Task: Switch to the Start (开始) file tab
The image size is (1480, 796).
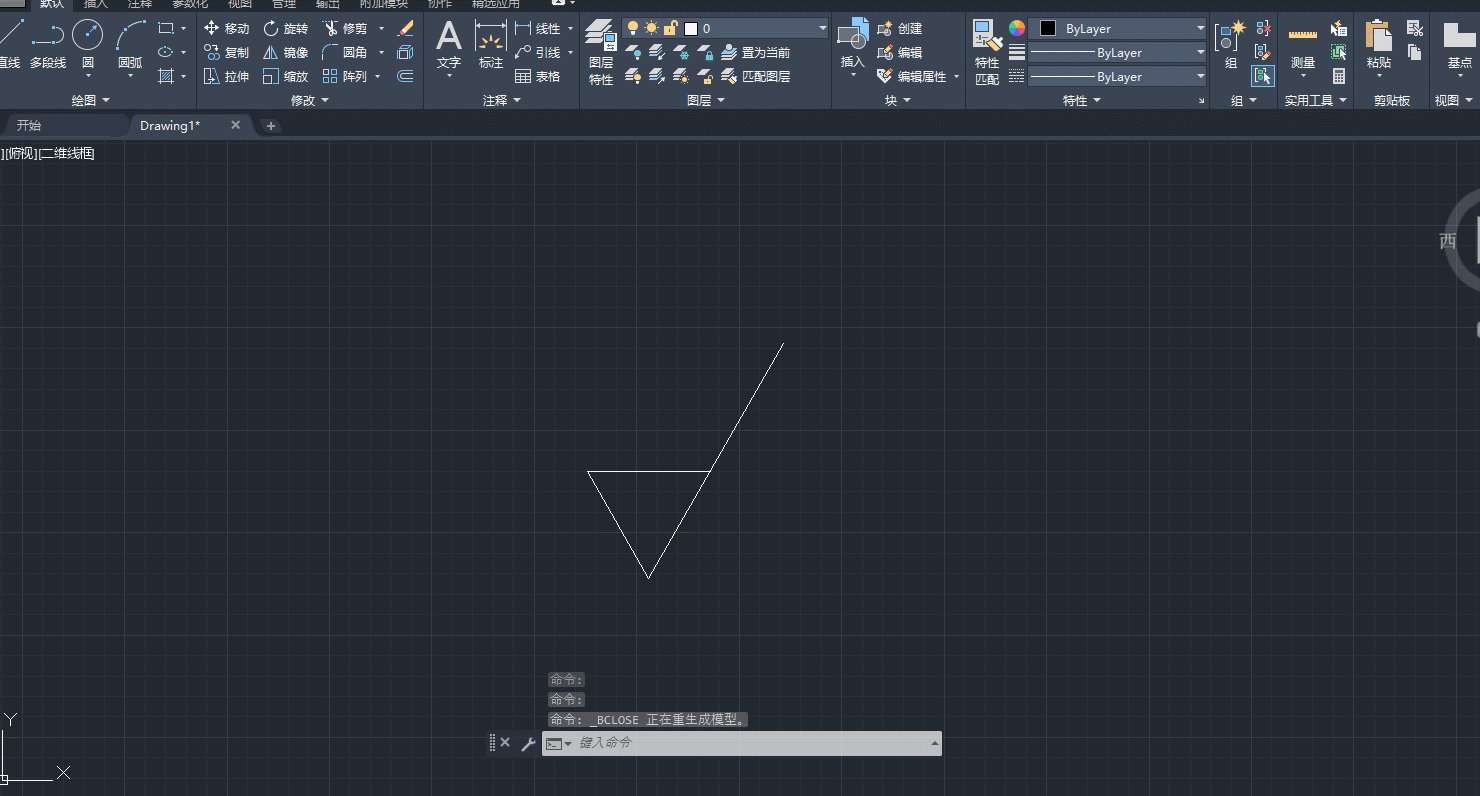Action: point(29,126)
